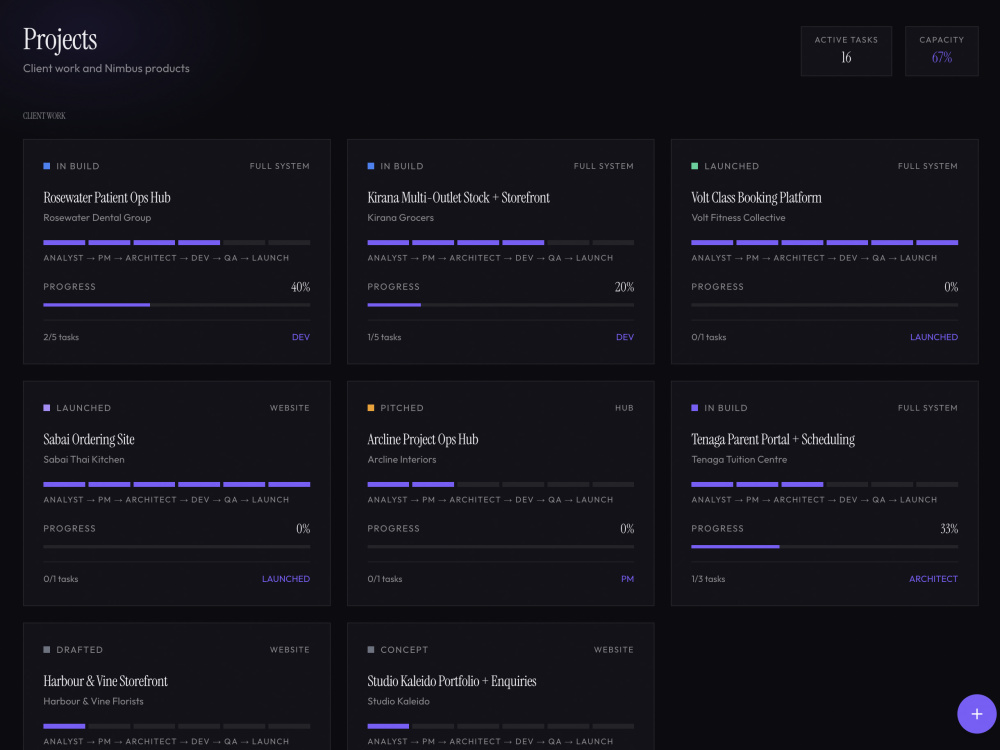Screen dimensions: 1000x750
Task: Click the purple status square on Sabai card
Action: click(x=47, y=408)
